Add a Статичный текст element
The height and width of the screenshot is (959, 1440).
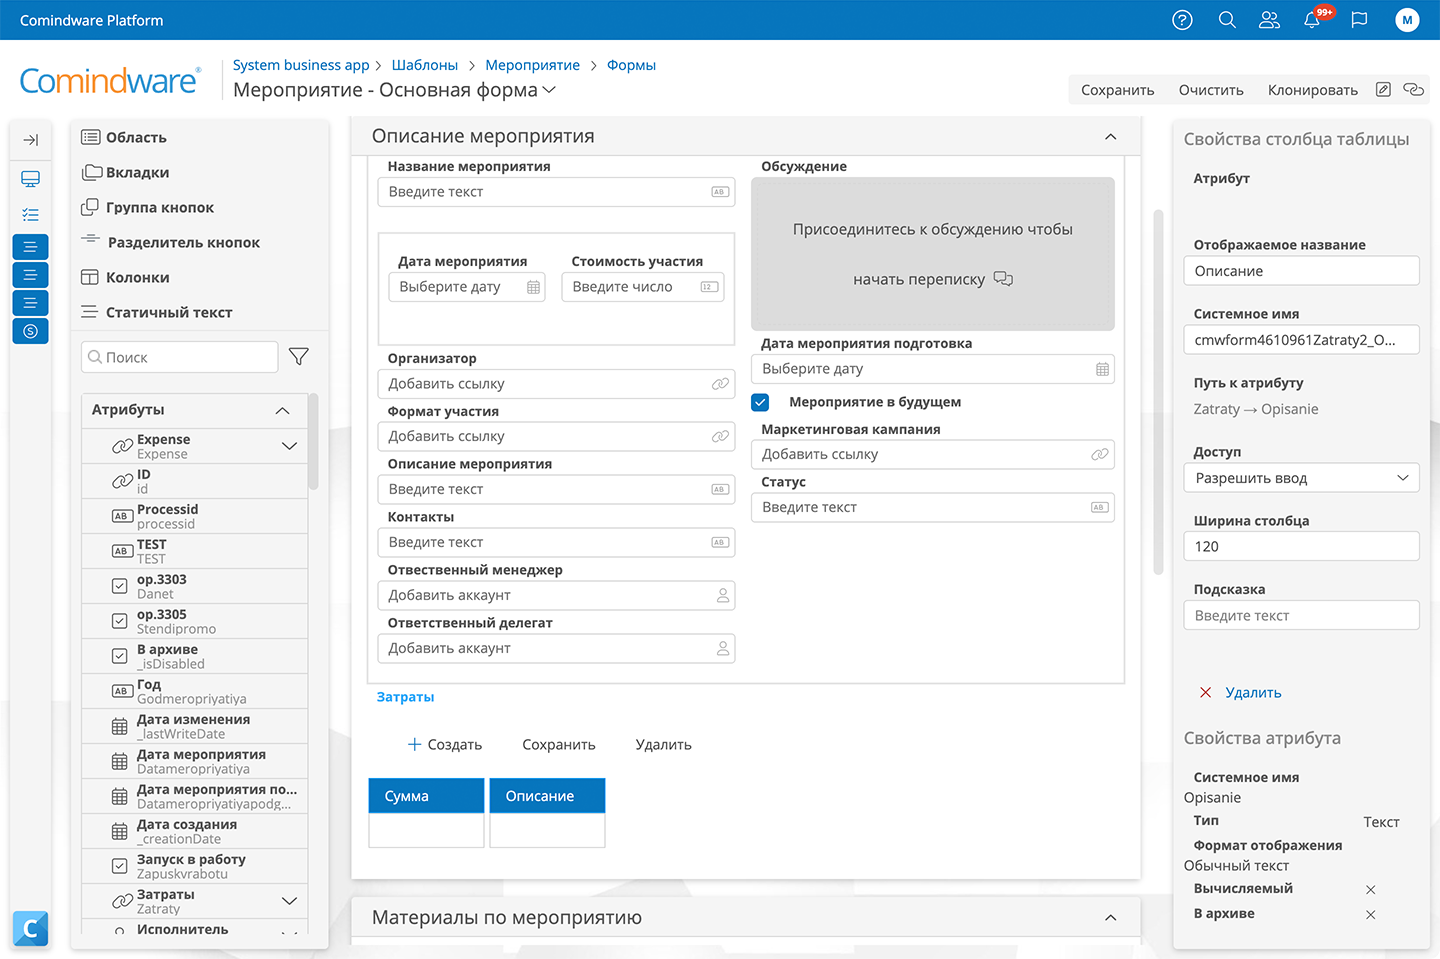pos(156,312)
